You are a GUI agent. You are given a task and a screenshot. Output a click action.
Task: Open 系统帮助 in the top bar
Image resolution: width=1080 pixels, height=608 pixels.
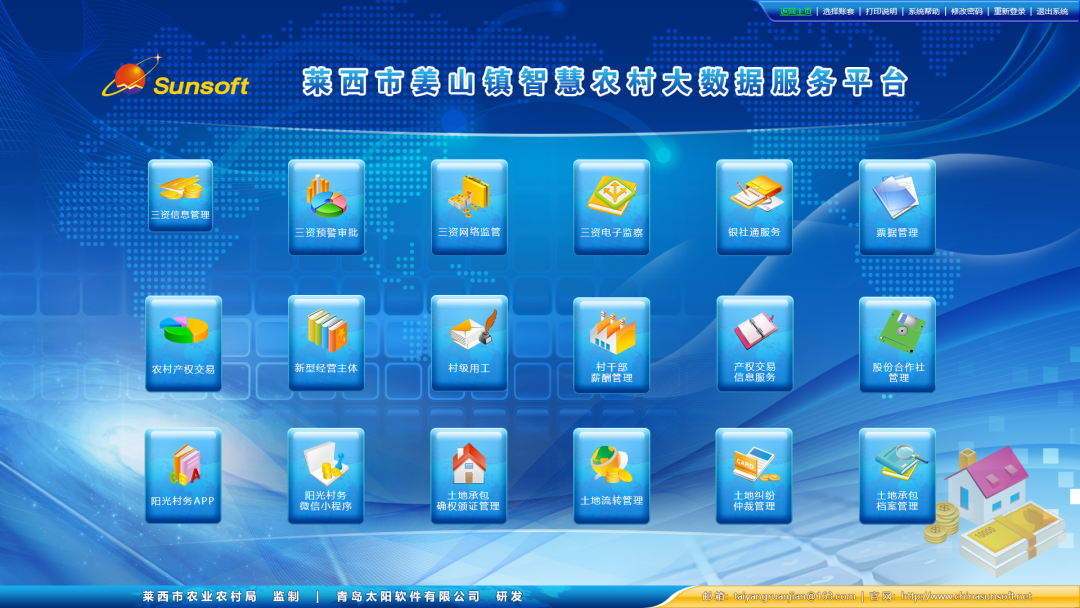[x=924, y=12]
